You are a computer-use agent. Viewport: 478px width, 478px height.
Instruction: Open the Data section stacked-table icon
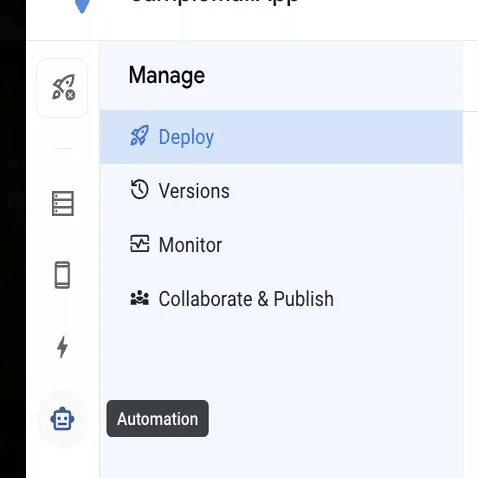click(x=63, y=203)
